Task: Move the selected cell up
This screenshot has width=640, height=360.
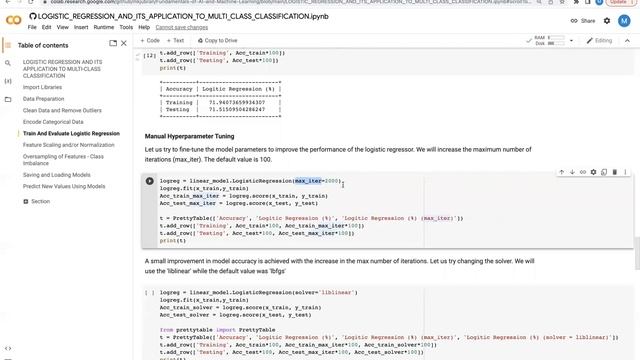Action: click(562, 172)
